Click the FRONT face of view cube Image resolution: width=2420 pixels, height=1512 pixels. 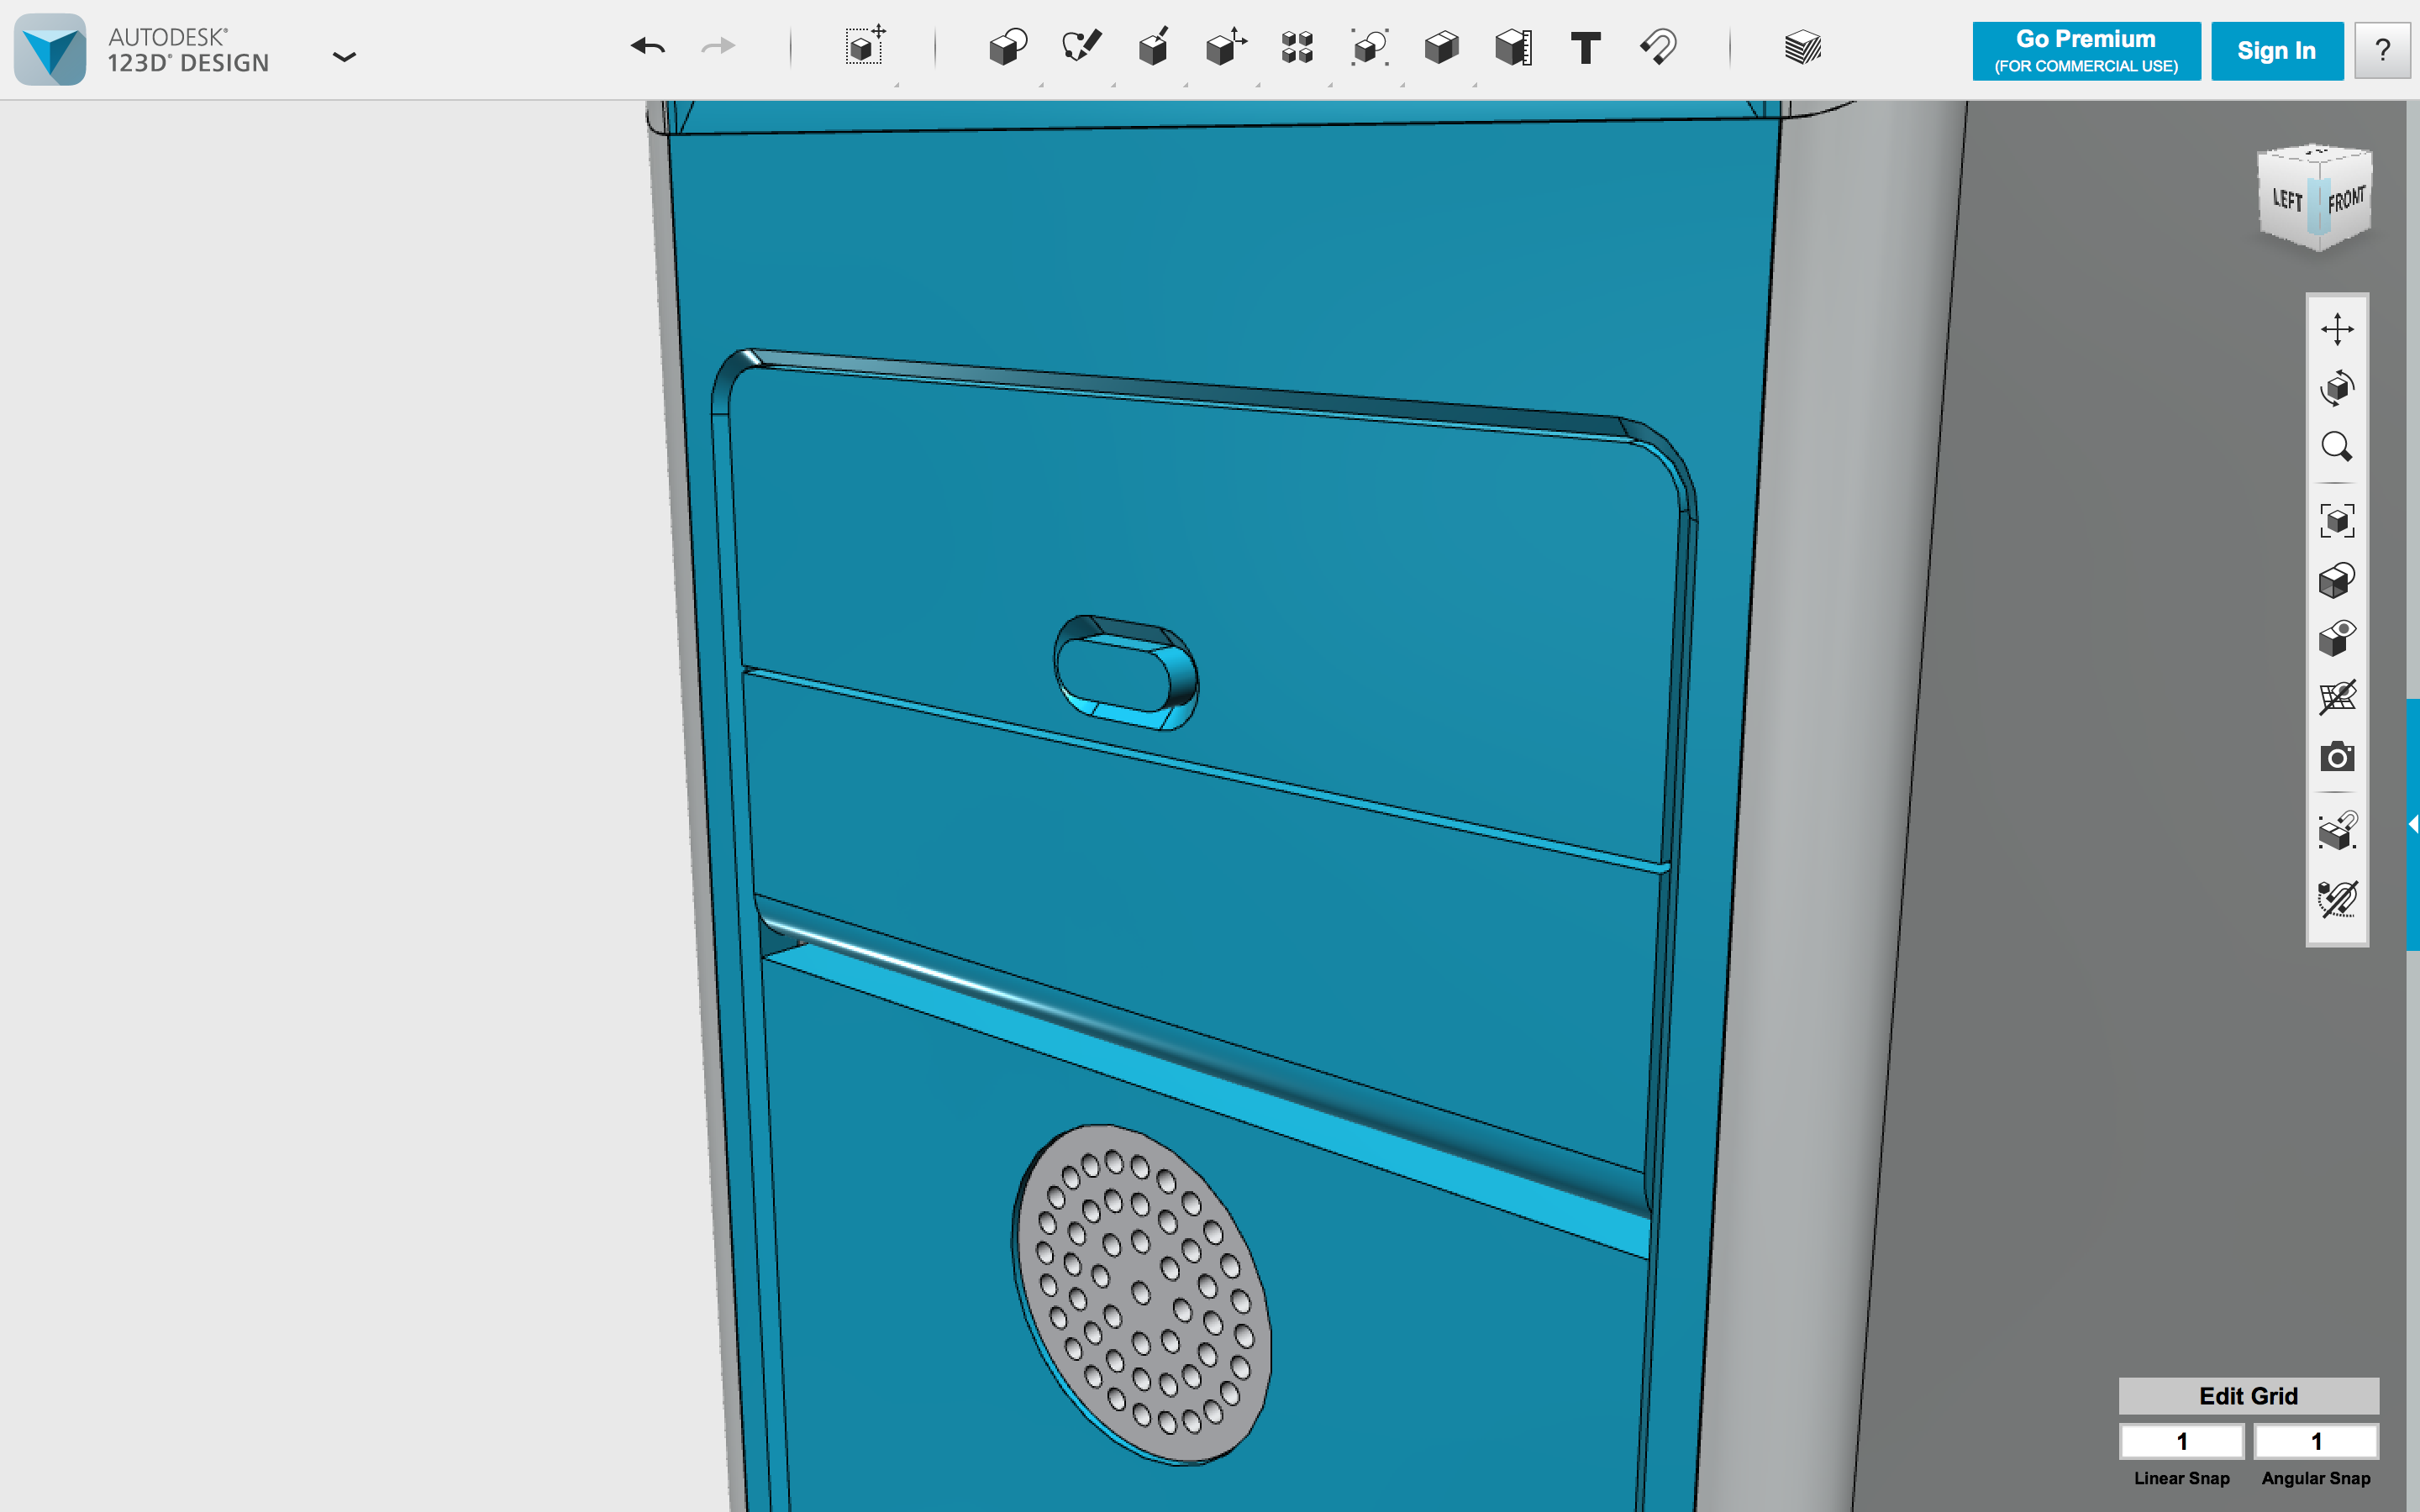click(2346, 201)
